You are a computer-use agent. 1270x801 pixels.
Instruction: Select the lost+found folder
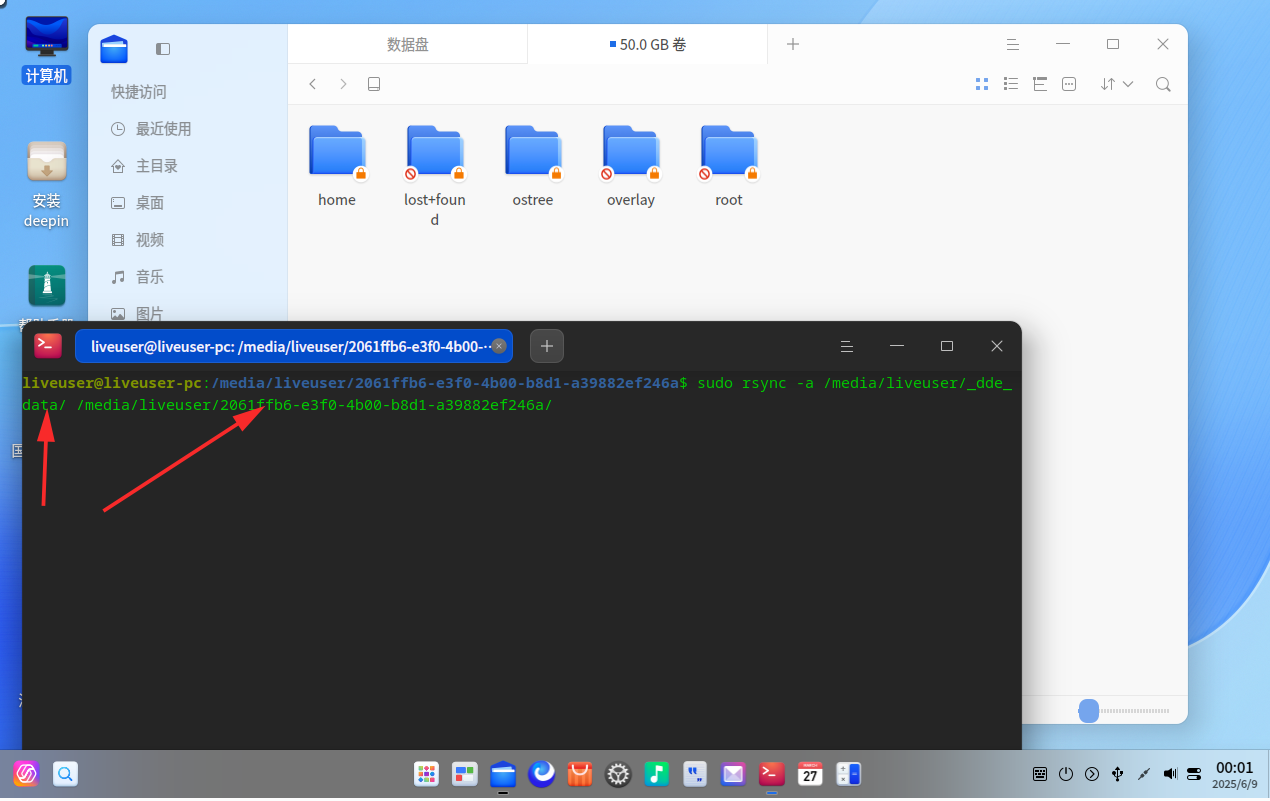click(435, 176)
